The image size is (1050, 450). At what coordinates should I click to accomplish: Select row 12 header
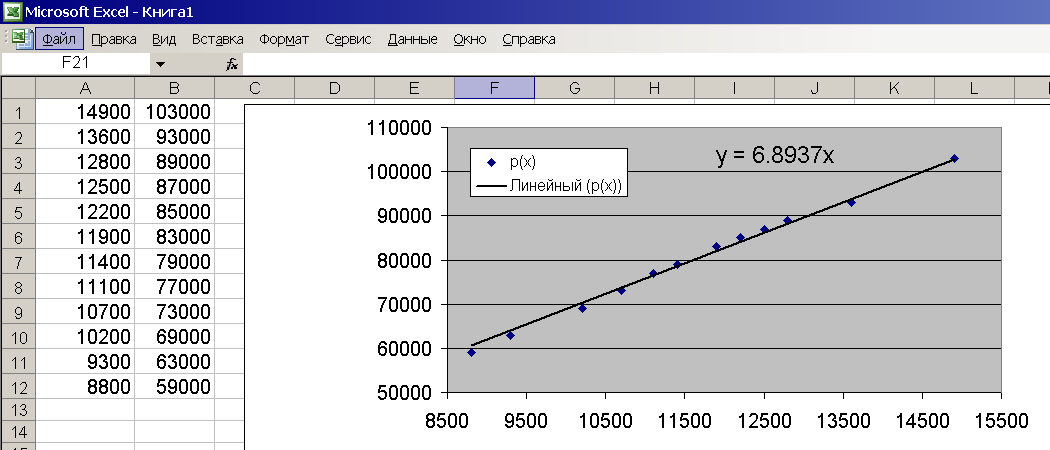coord(18,387)
